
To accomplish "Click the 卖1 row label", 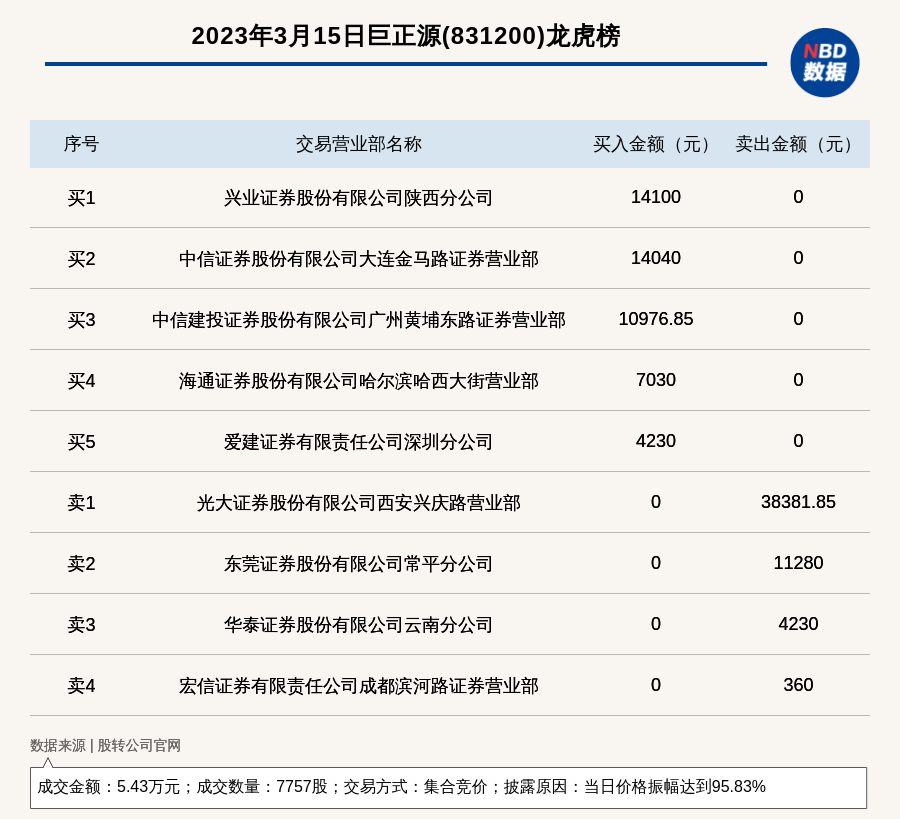I will point(81,503).
